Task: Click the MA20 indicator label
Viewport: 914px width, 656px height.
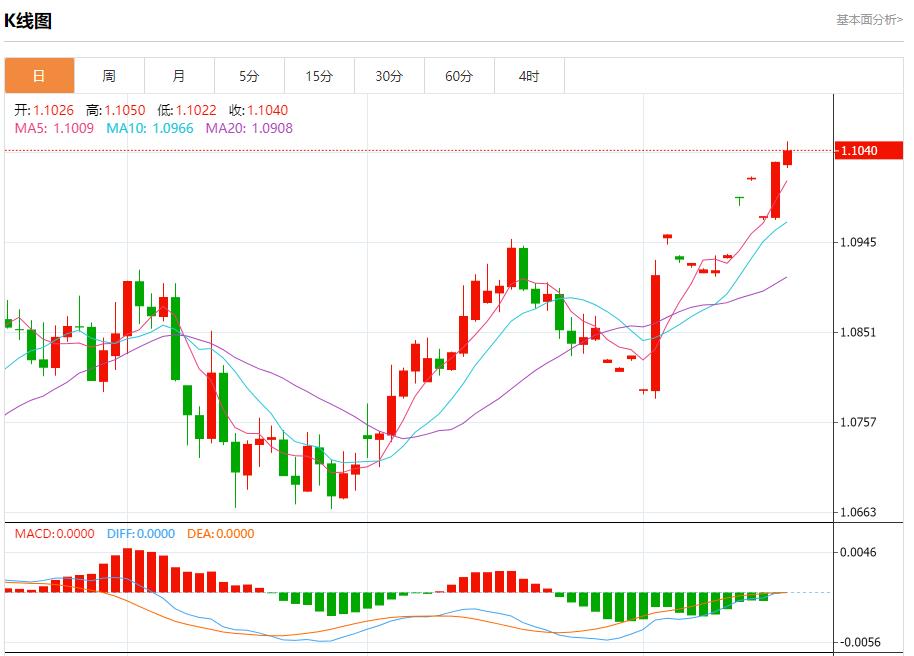Action: pos(249,128)
